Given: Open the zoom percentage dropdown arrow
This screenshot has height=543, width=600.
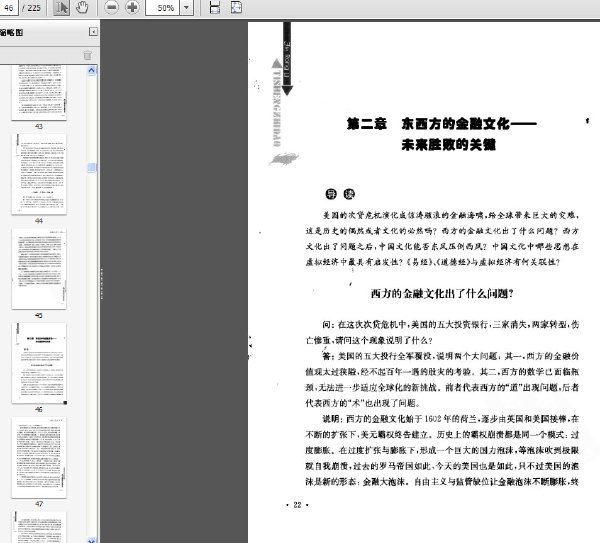Looking at the screenshot, I should pos(187,8).
